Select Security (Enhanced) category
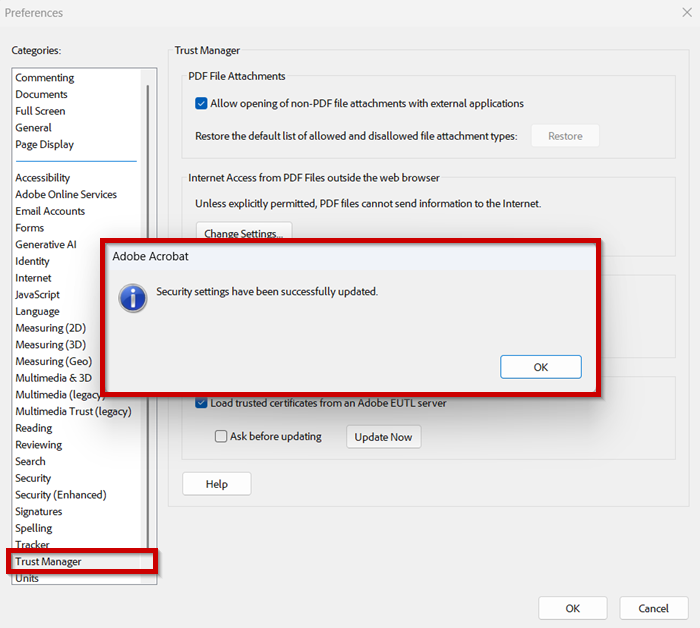Image resolution: width=700 pixels, height=628 pixels. coord(60,495)
